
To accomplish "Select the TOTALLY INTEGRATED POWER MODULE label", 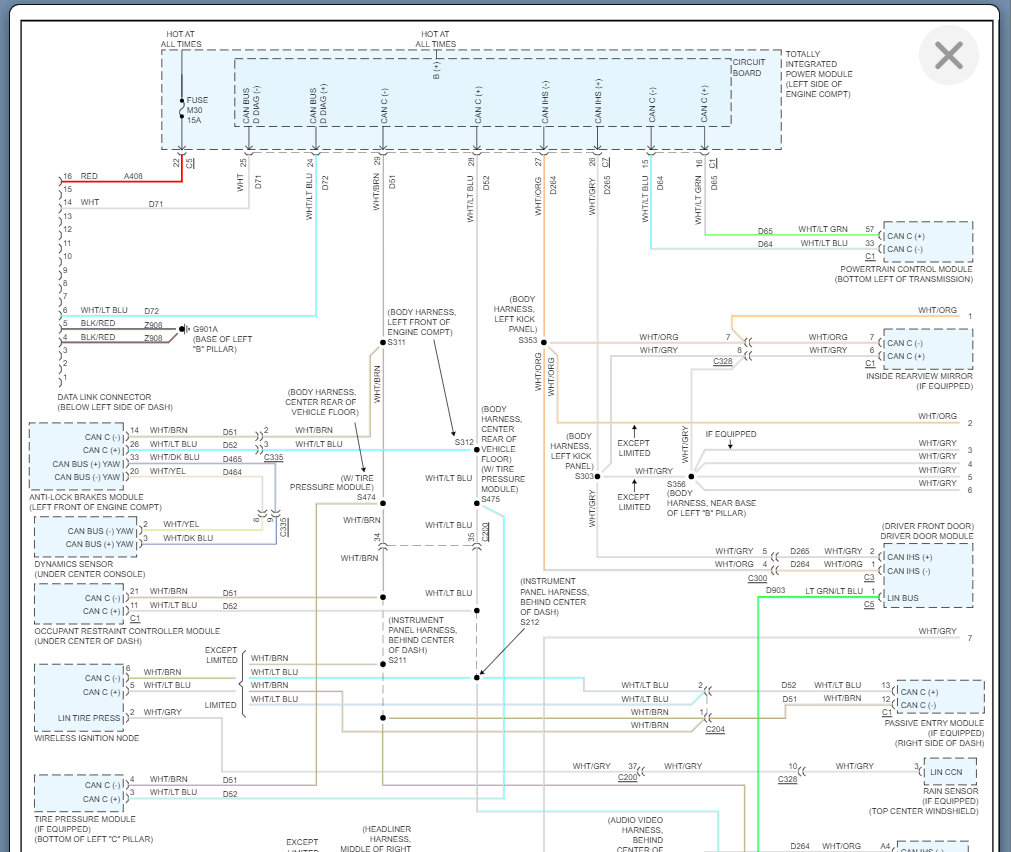I will (819, 74).
